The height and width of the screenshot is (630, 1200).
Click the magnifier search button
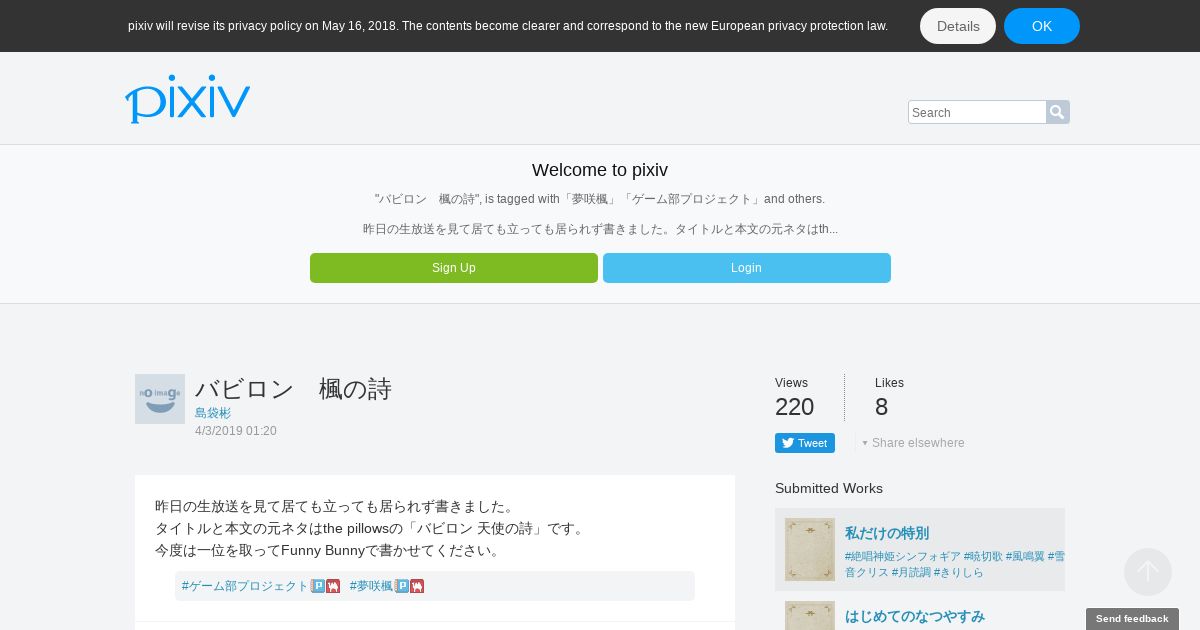[x=1058, y=112]
